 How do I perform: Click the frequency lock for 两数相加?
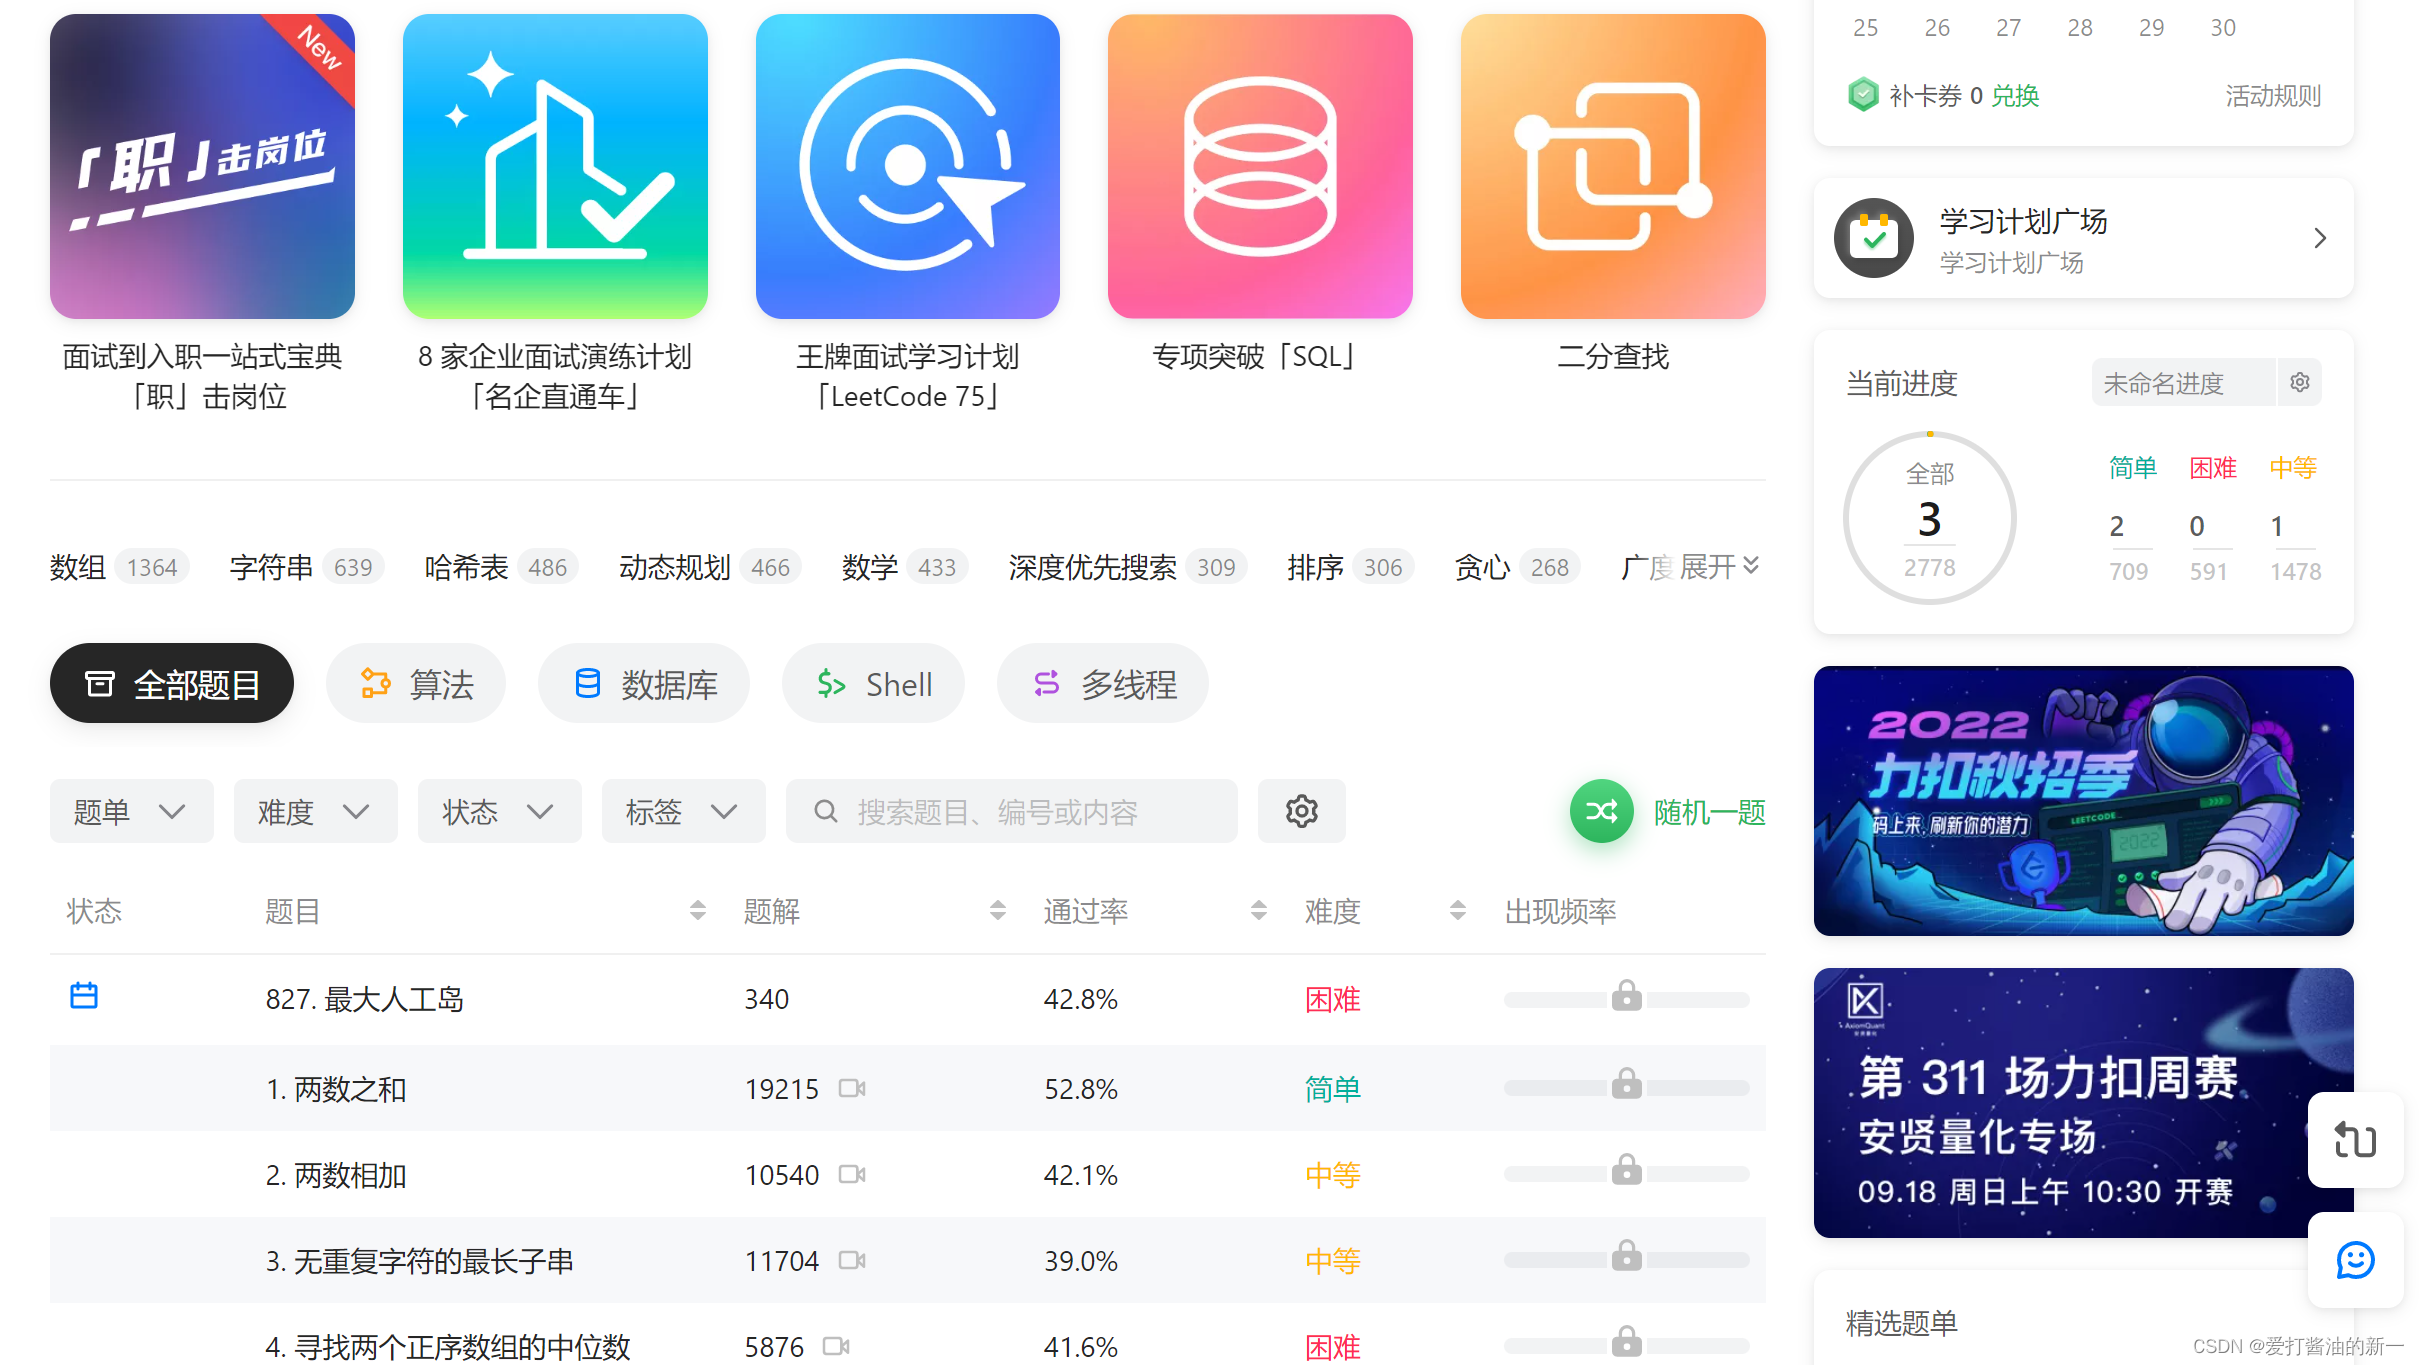(x=1627, y=1169)
